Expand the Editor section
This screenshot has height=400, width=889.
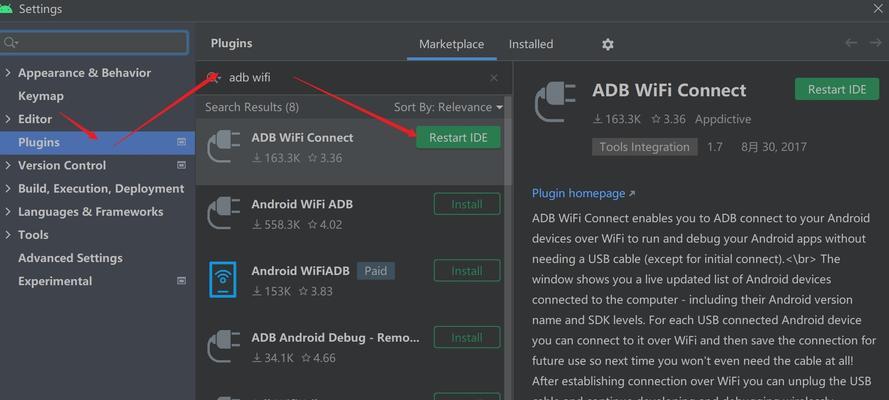point(7,119)
